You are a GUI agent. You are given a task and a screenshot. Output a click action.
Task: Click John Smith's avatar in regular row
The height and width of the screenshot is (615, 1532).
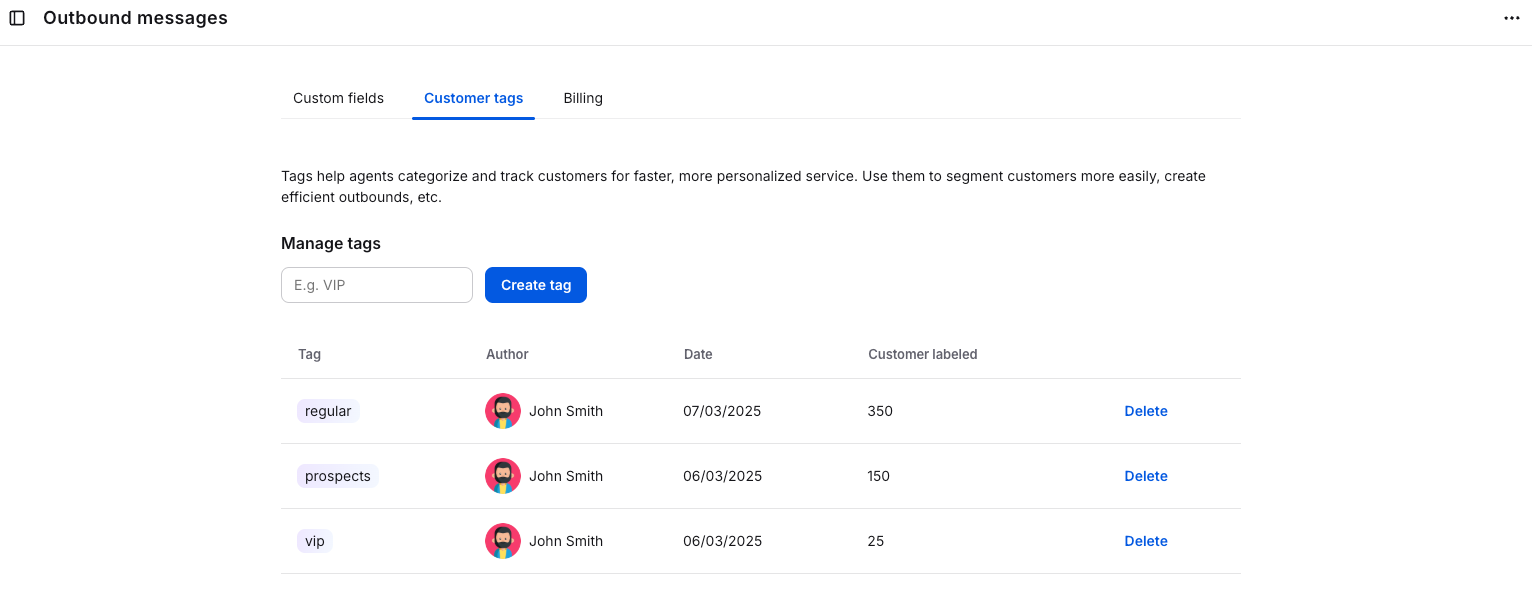(x=503, y=411)
